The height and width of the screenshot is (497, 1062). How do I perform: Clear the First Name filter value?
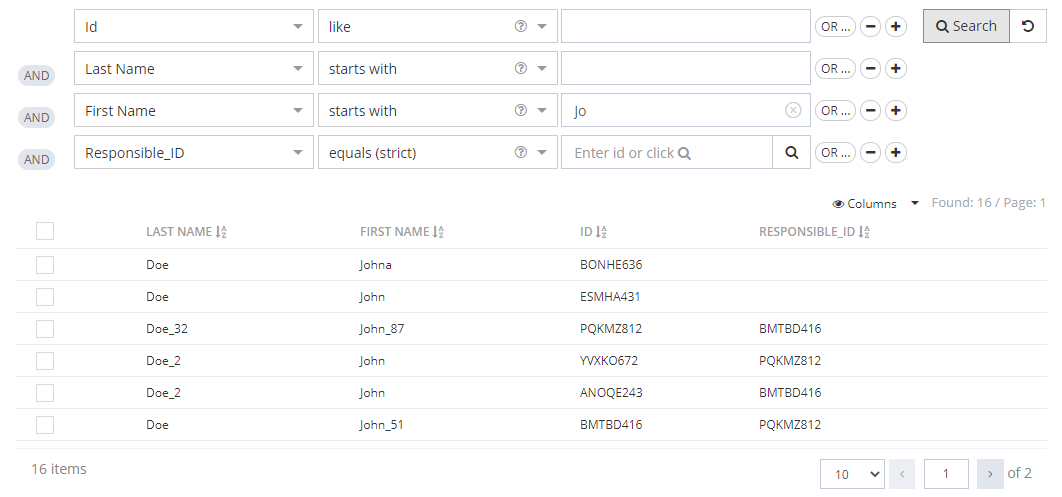pos(793,111)
